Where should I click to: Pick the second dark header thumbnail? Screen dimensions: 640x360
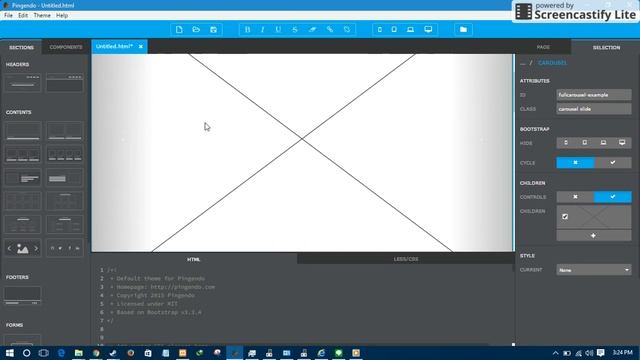64,82
